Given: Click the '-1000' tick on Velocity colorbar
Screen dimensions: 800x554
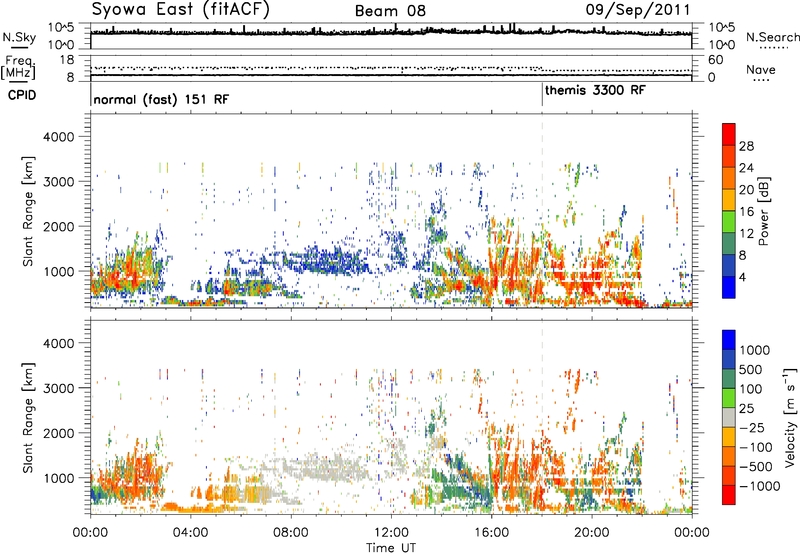Looking at the screenshot, I should tap(760, 486).
